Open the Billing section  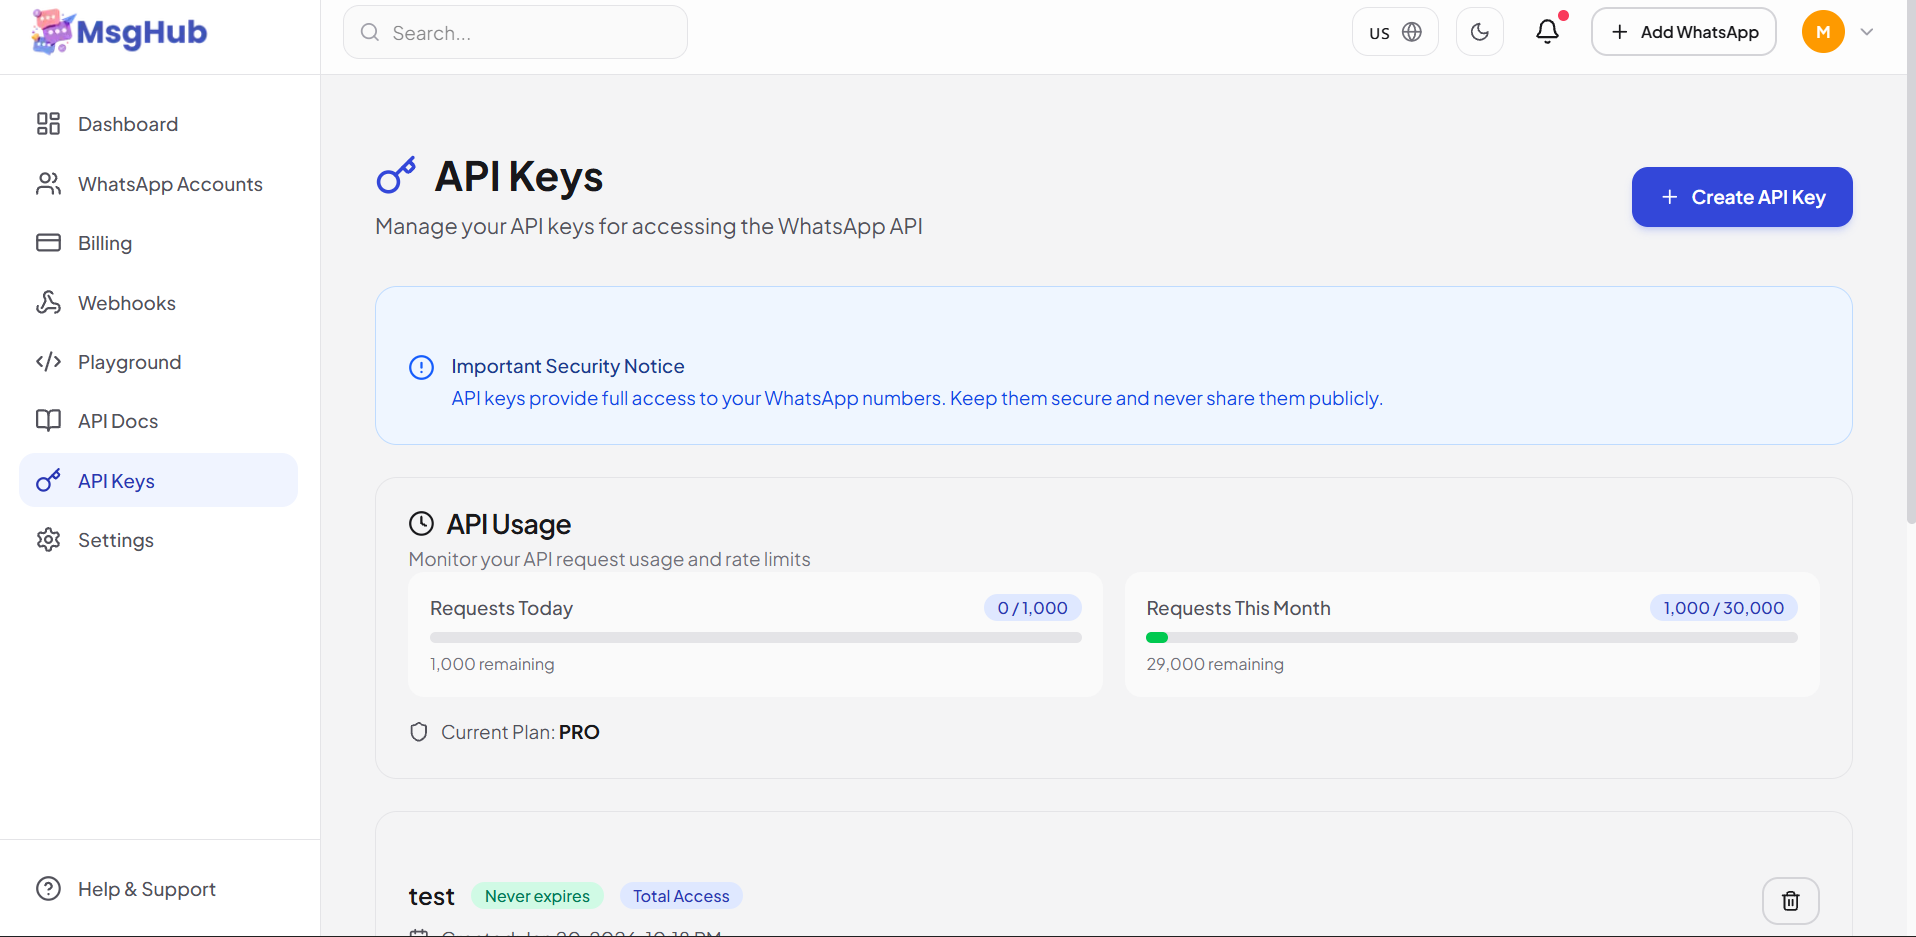tap(159, 243)
